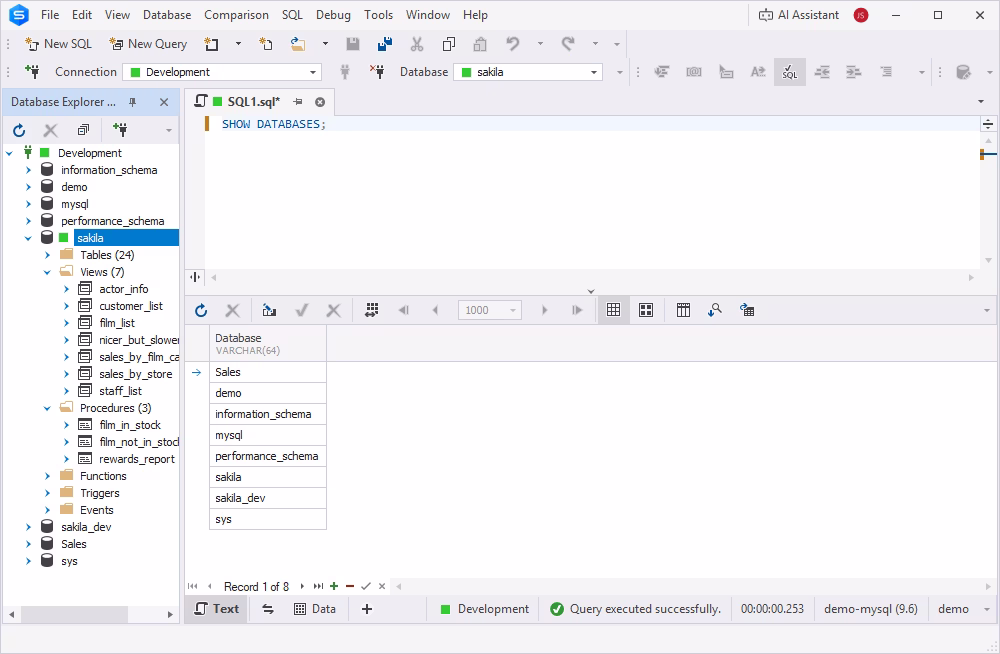Open the Tools menu
Image resolution: width=1000 pixels, height=654 pixels.
(x=378, y=15)
